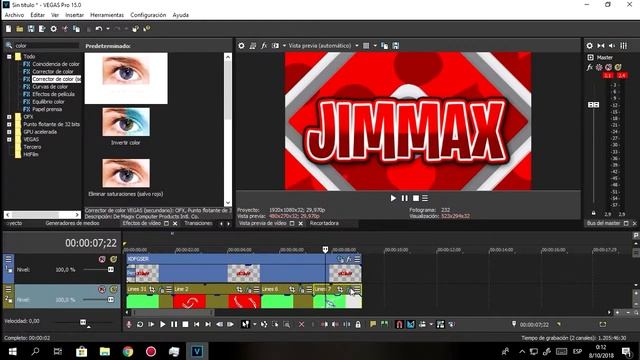Open event FX on the XDFGSER clip

[x=349, y=259]
